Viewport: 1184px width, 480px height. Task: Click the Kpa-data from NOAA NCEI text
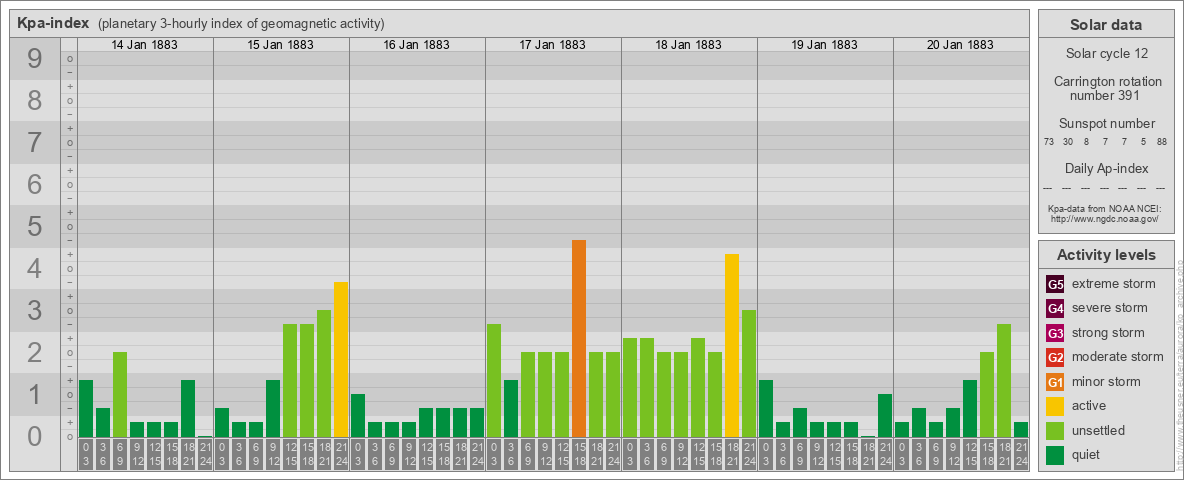(x=1104, y=208)
